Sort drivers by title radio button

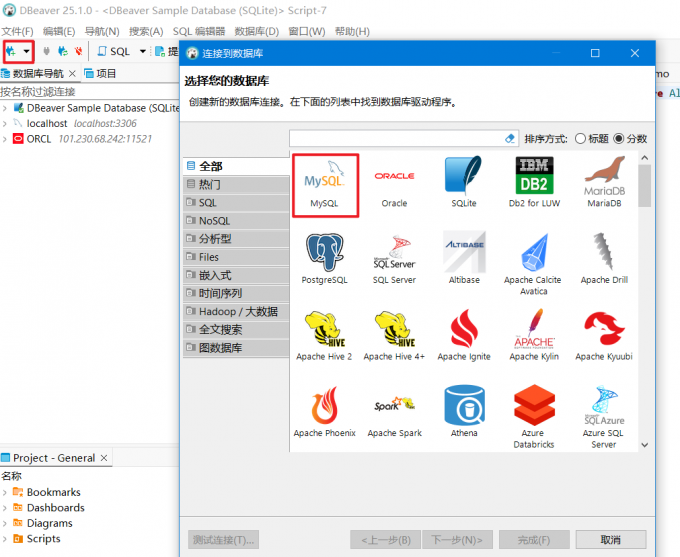(580, 139)
